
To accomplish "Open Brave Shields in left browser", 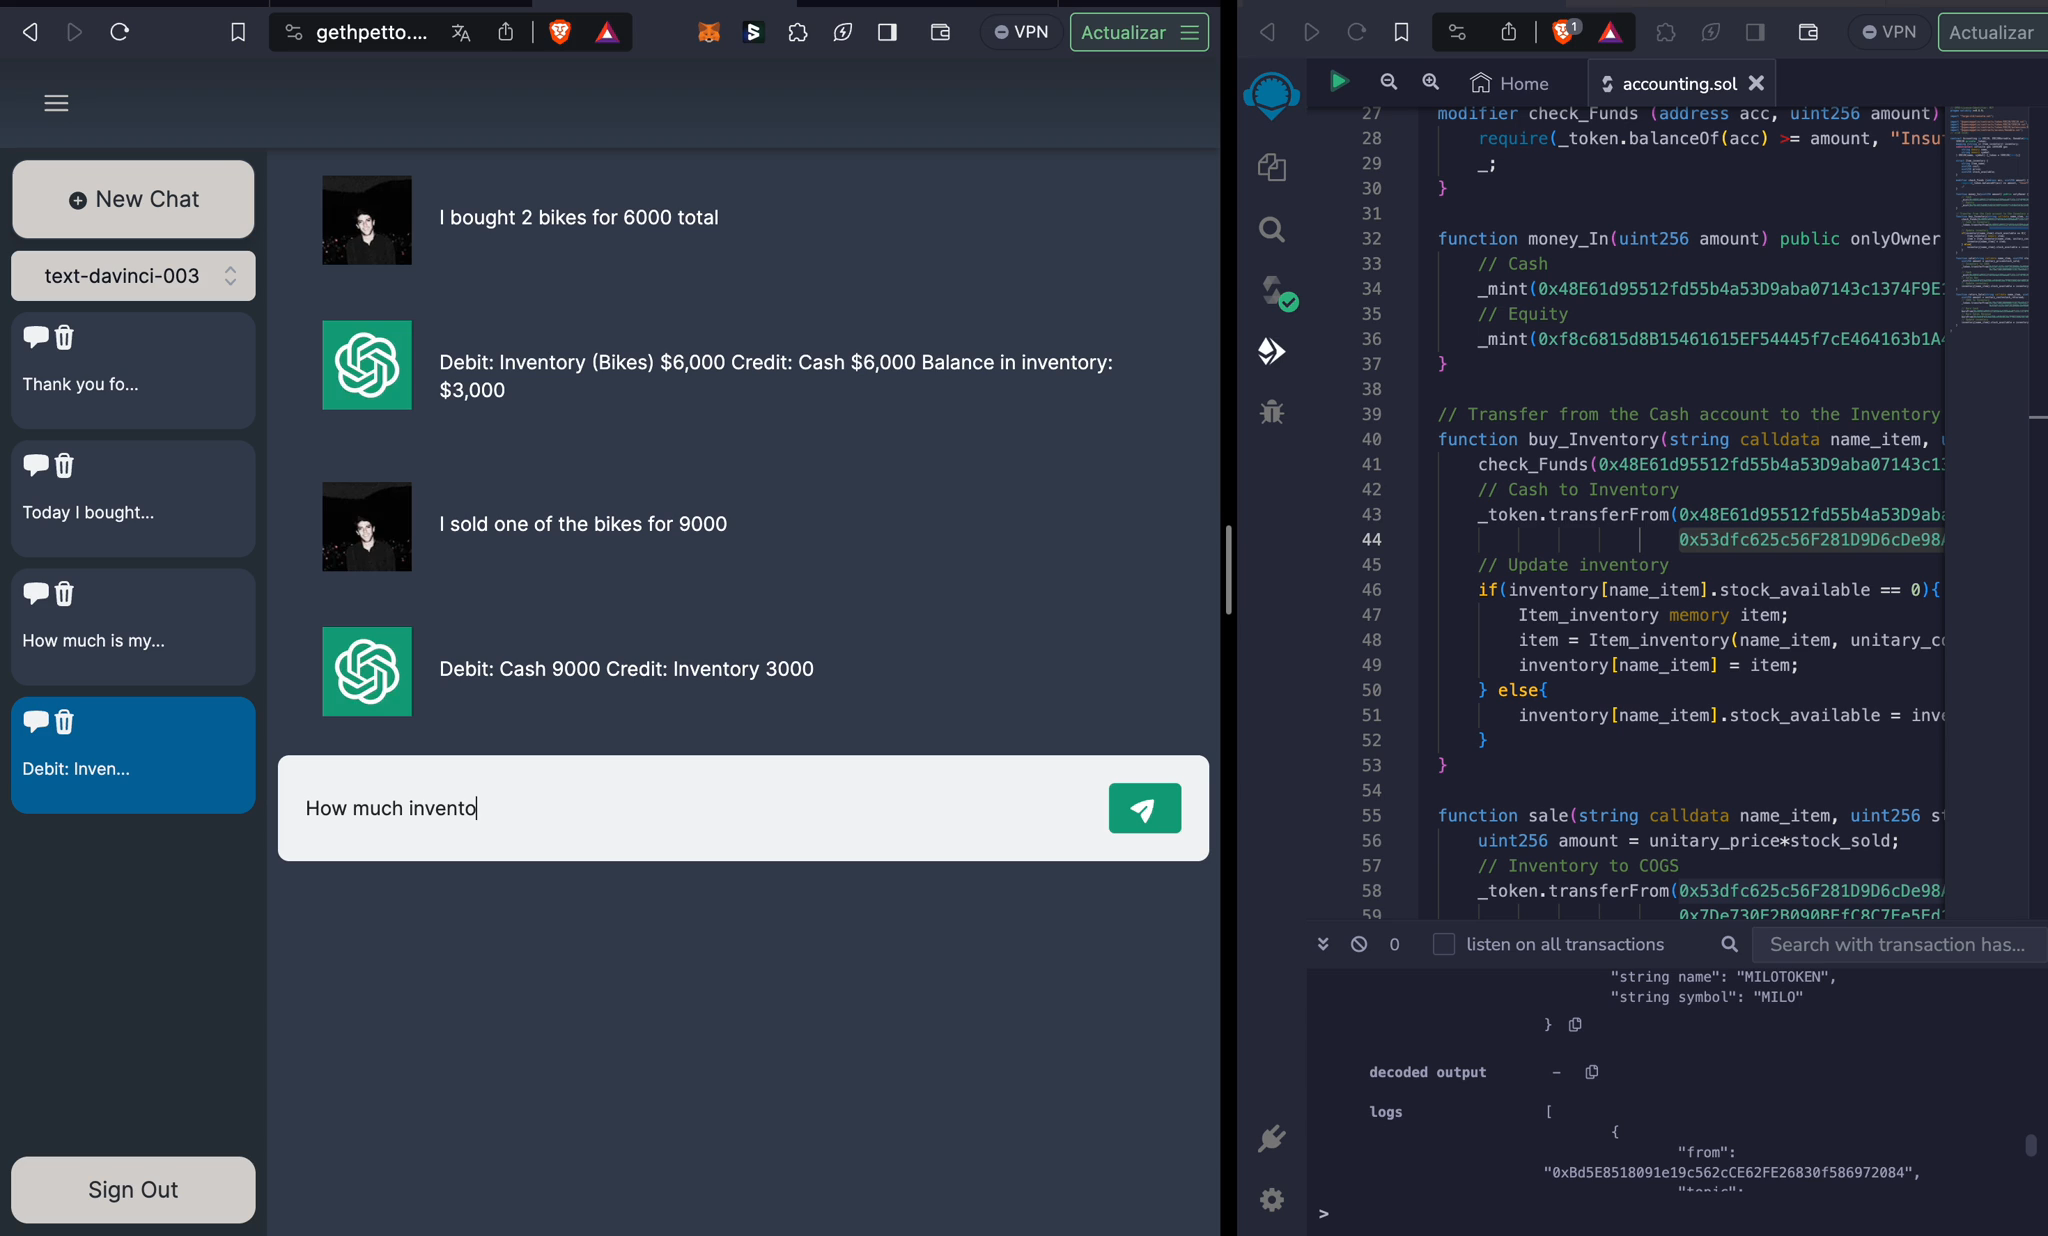I will click(560, 32).
